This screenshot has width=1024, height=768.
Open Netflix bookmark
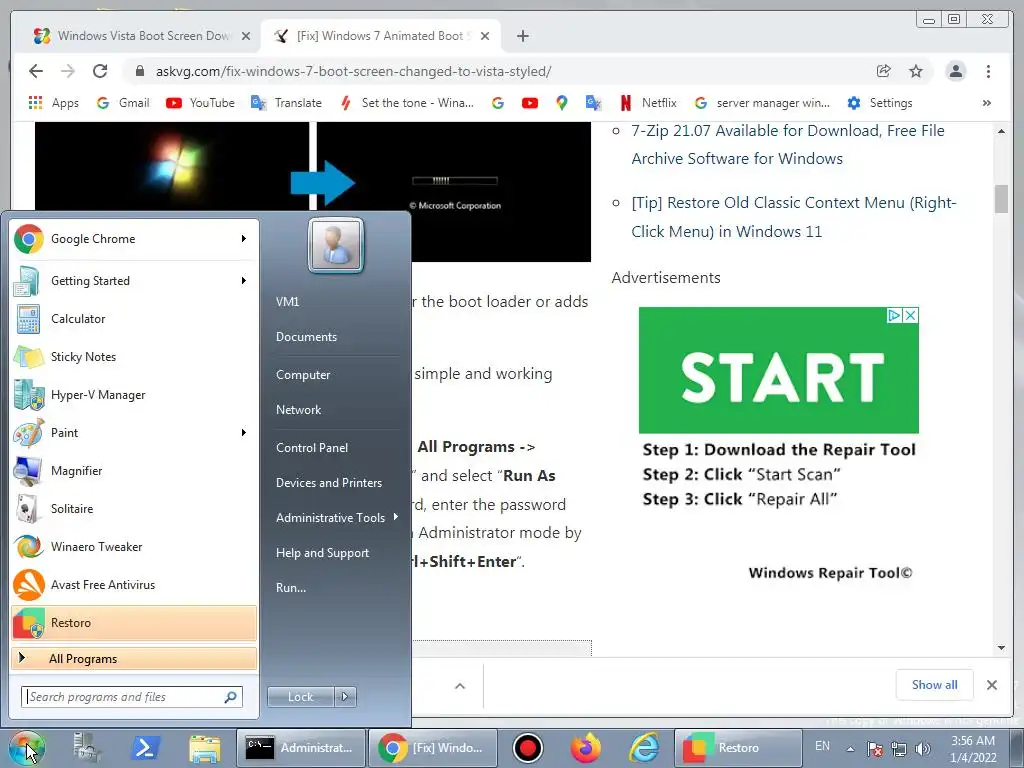click(x=648, y=103)
